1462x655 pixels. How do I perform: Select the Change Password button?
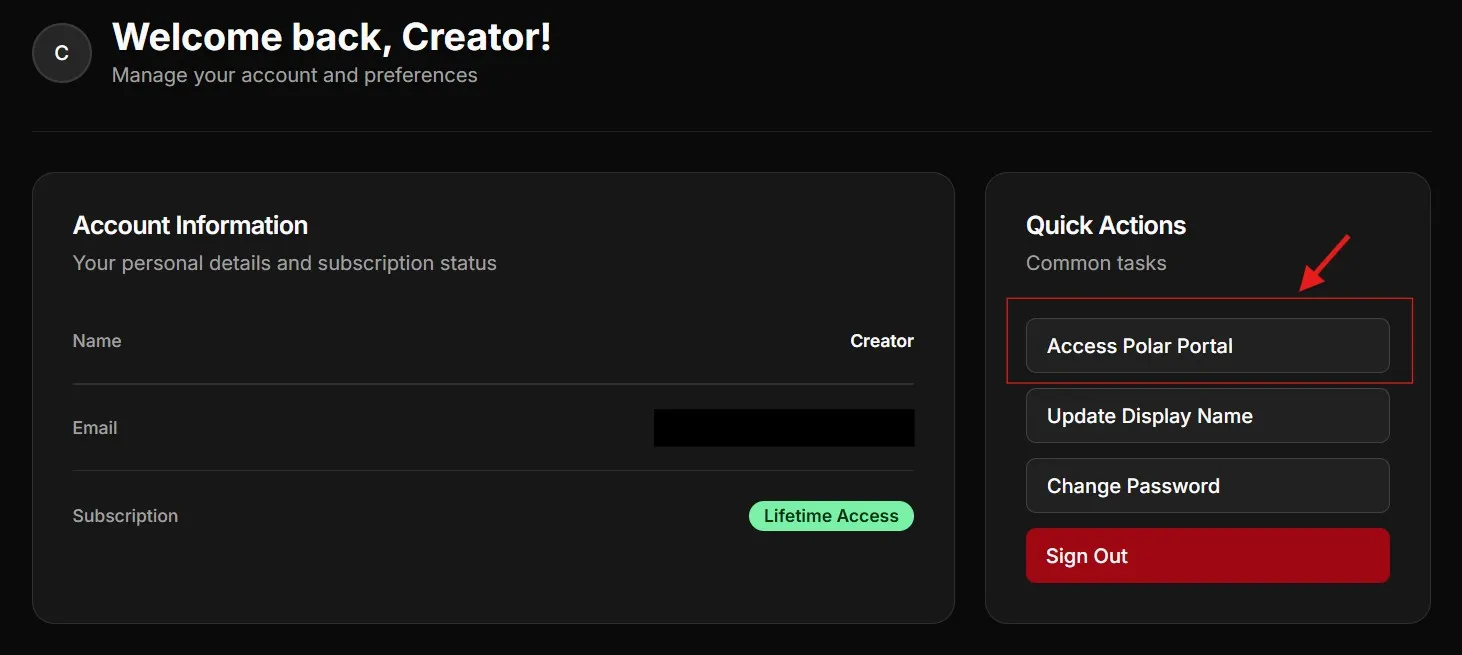coord(1207,486)
